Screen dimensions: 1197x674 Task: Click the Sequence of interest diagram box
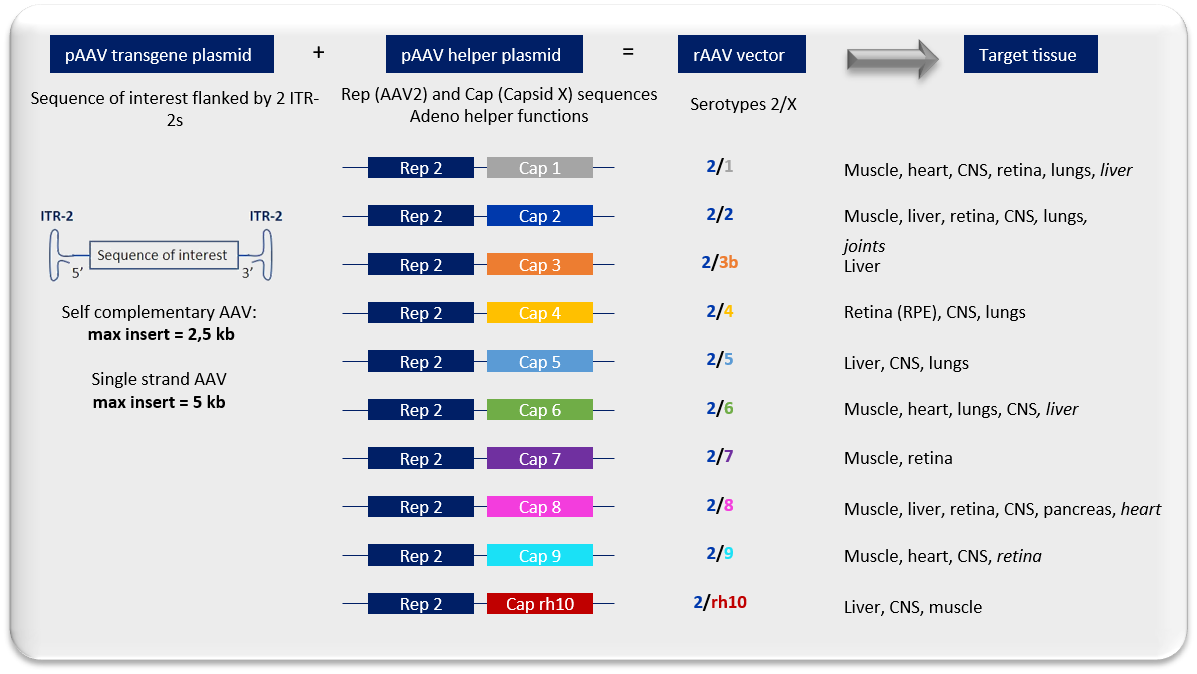162,256
